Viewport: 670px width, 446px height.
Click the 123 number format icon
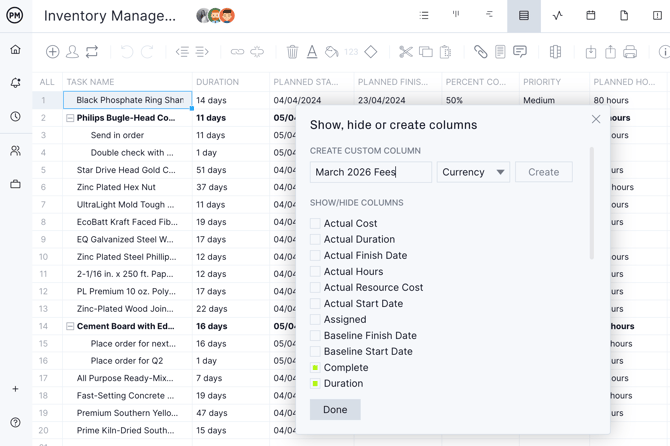point(351,52)
